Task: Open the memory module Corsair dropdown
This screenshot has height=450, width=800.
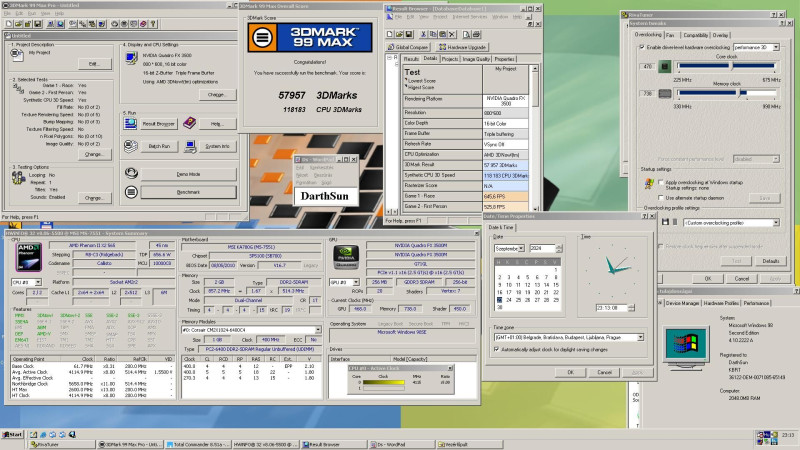Action: click(x=318, y=330)
